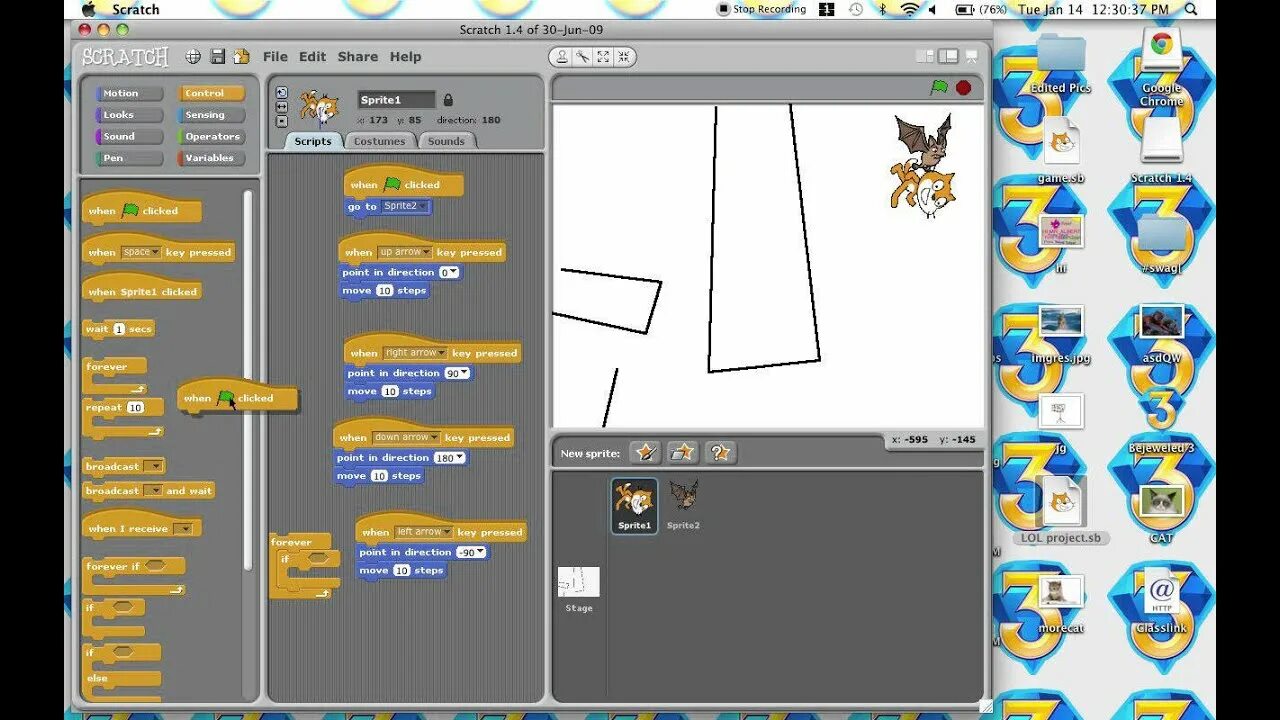Select the Sprite1 thumbnail in sprite list
Screen dimensions: 1280x720
pyautogui.click(x=634, y=505)
